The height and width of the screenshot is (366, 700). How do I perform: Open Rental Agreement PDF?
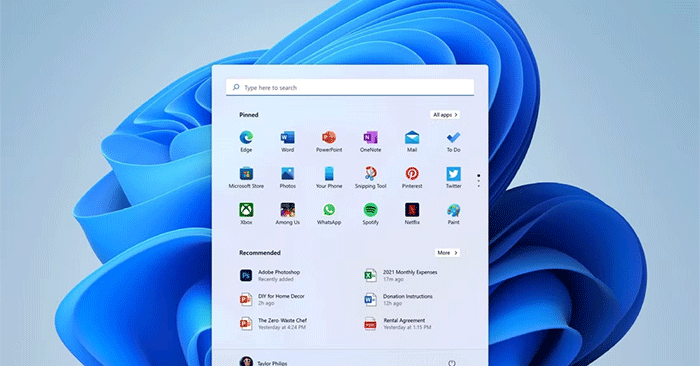click(x=397, y=324)
